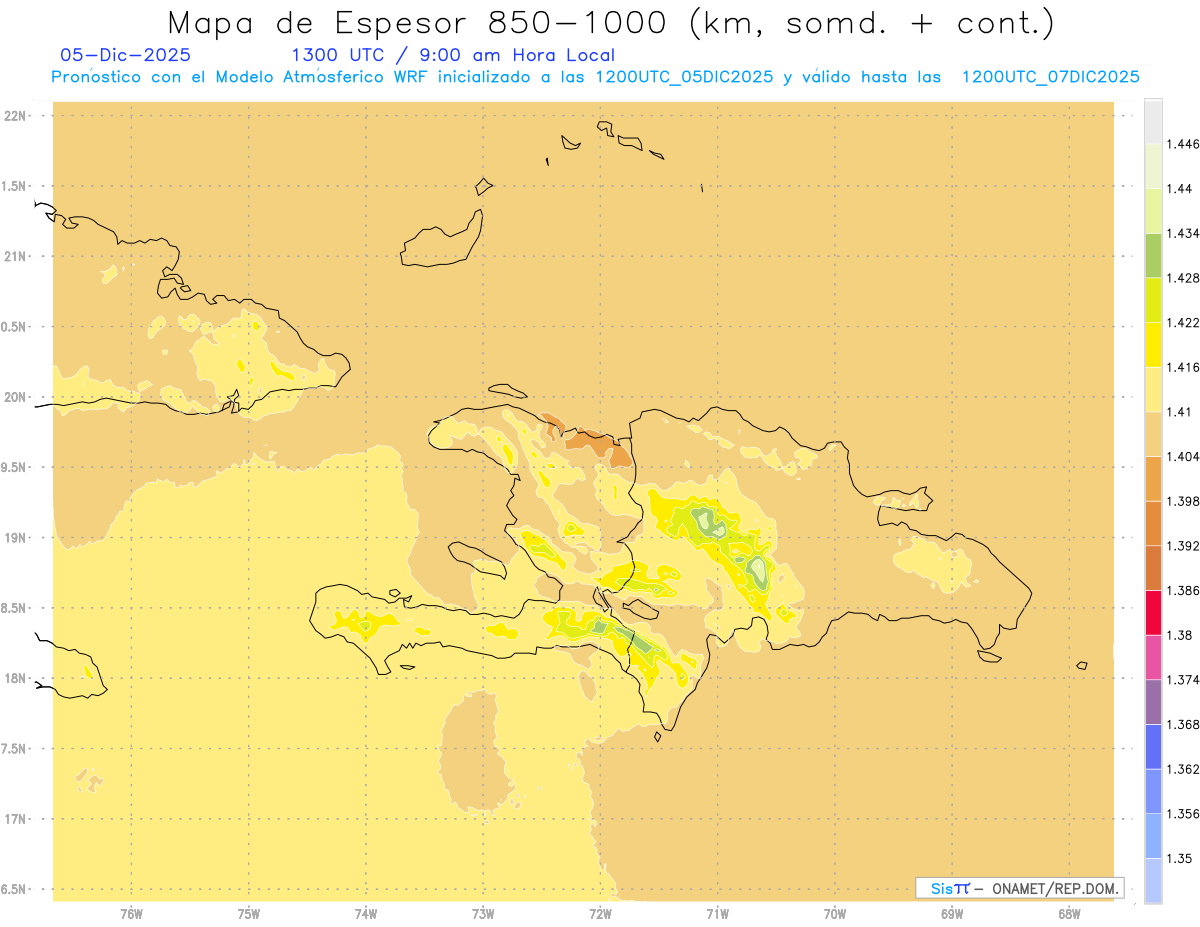1200x927 pixels.
Task: Click the latitude label 20N
Action: [x=14, y=397]
